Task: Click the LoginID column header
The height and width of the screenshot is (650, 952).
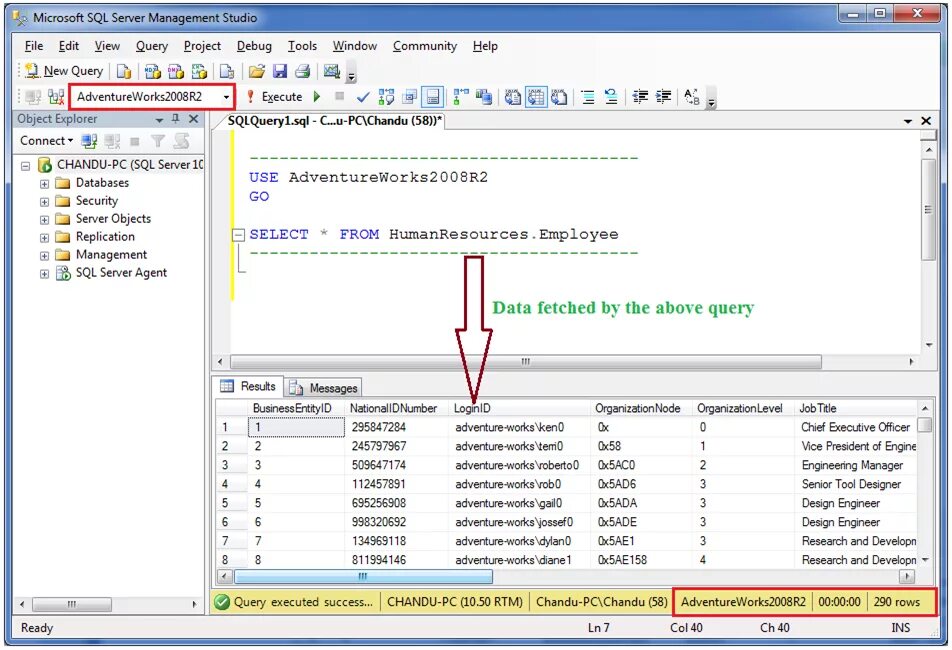Action: [519, 408]
